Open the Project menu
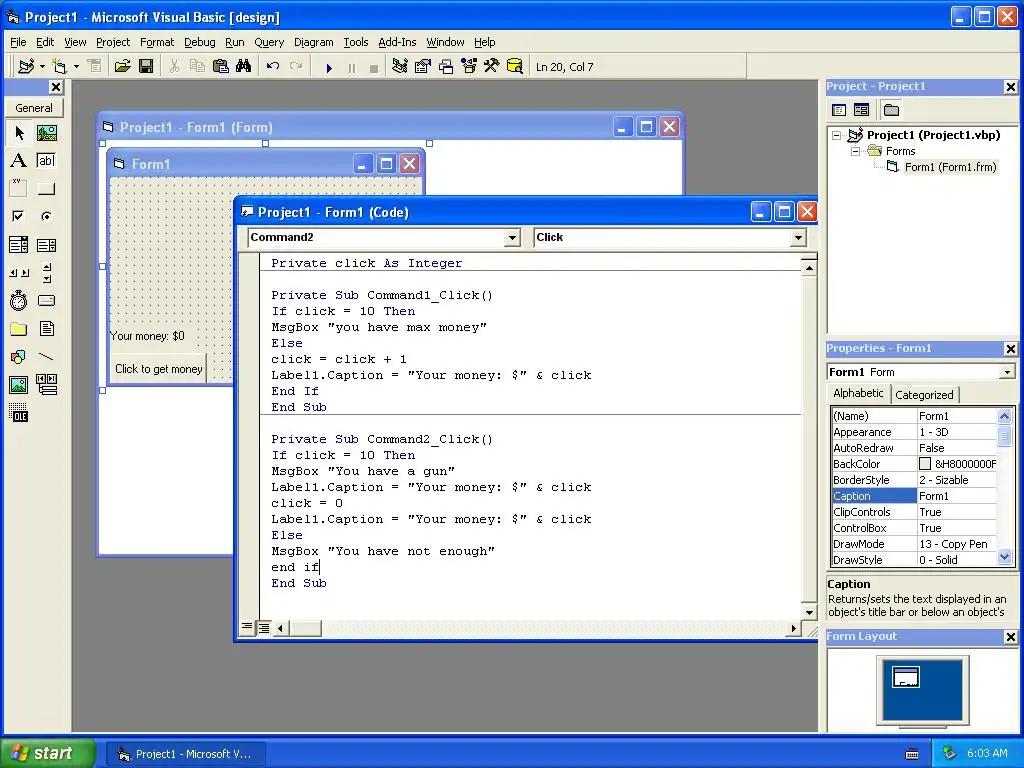The width and height of the screenshot is (1024, 768). [x=113, y=42]
